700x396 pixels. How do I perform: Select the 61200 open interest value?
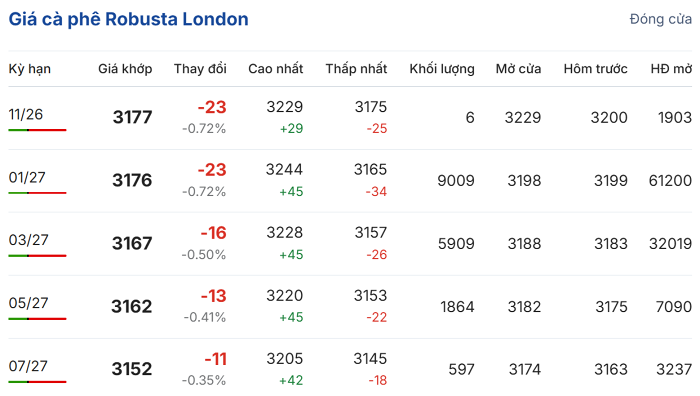coord(670,180)
